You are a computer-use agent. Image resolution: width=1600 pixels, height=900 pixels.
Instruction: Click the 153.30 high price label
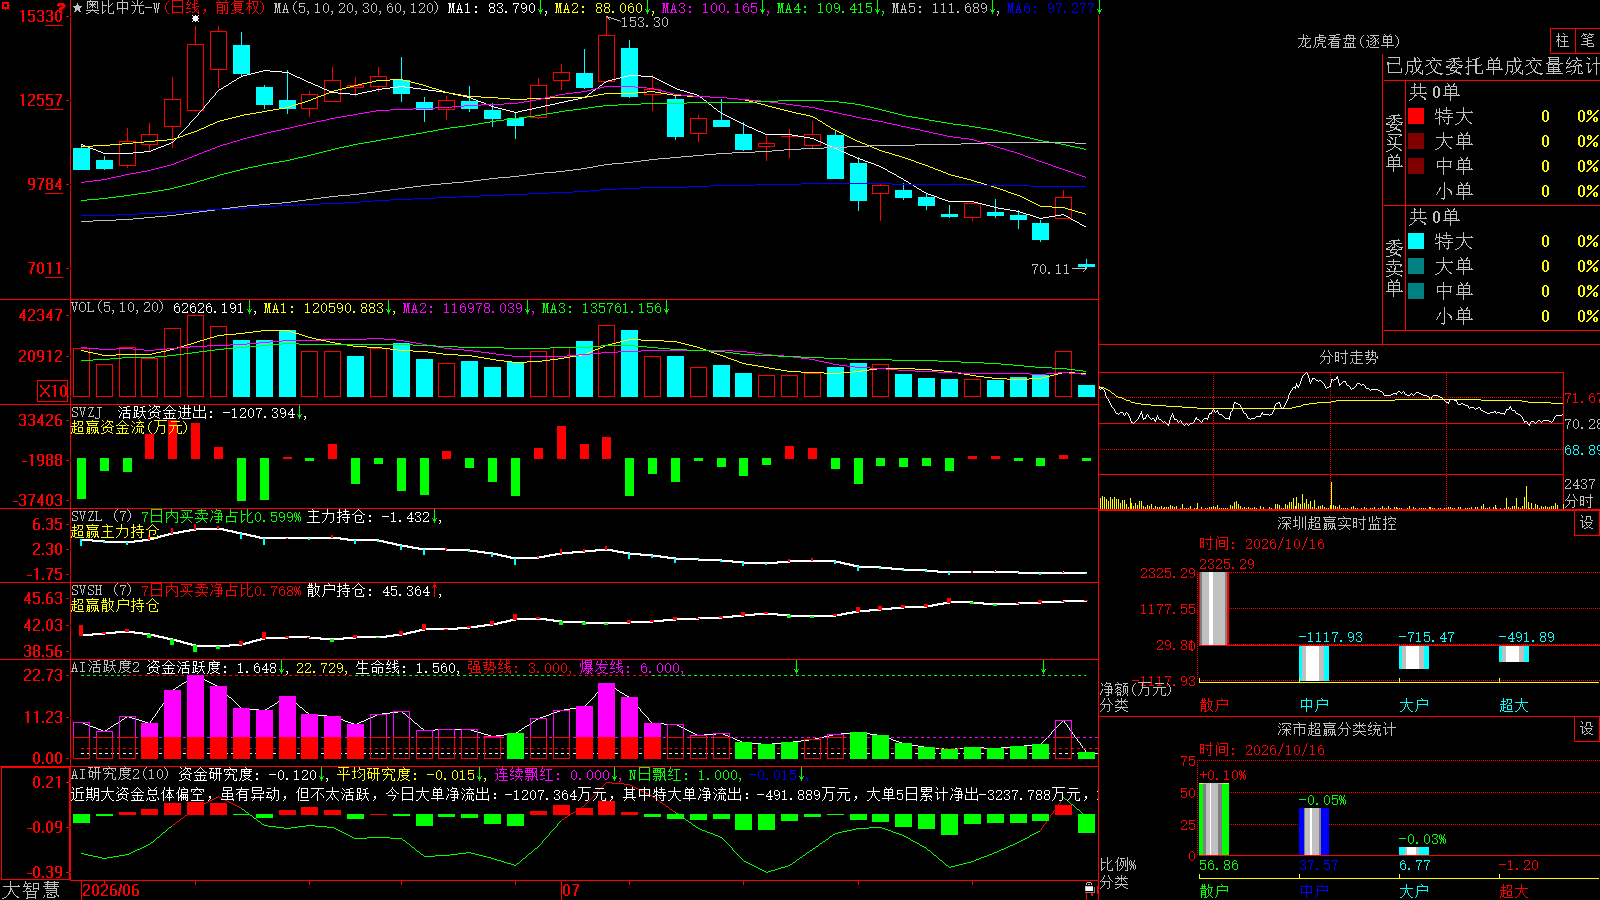pos(644,22)
